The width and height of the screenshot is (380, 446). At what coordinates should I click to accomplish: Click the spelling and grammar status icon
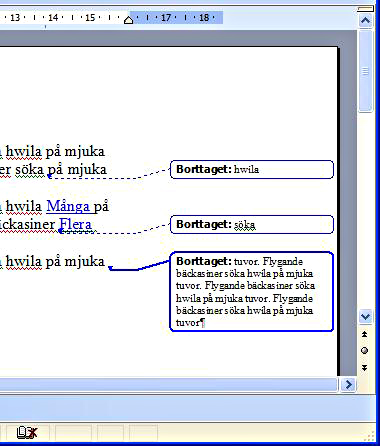27,432
